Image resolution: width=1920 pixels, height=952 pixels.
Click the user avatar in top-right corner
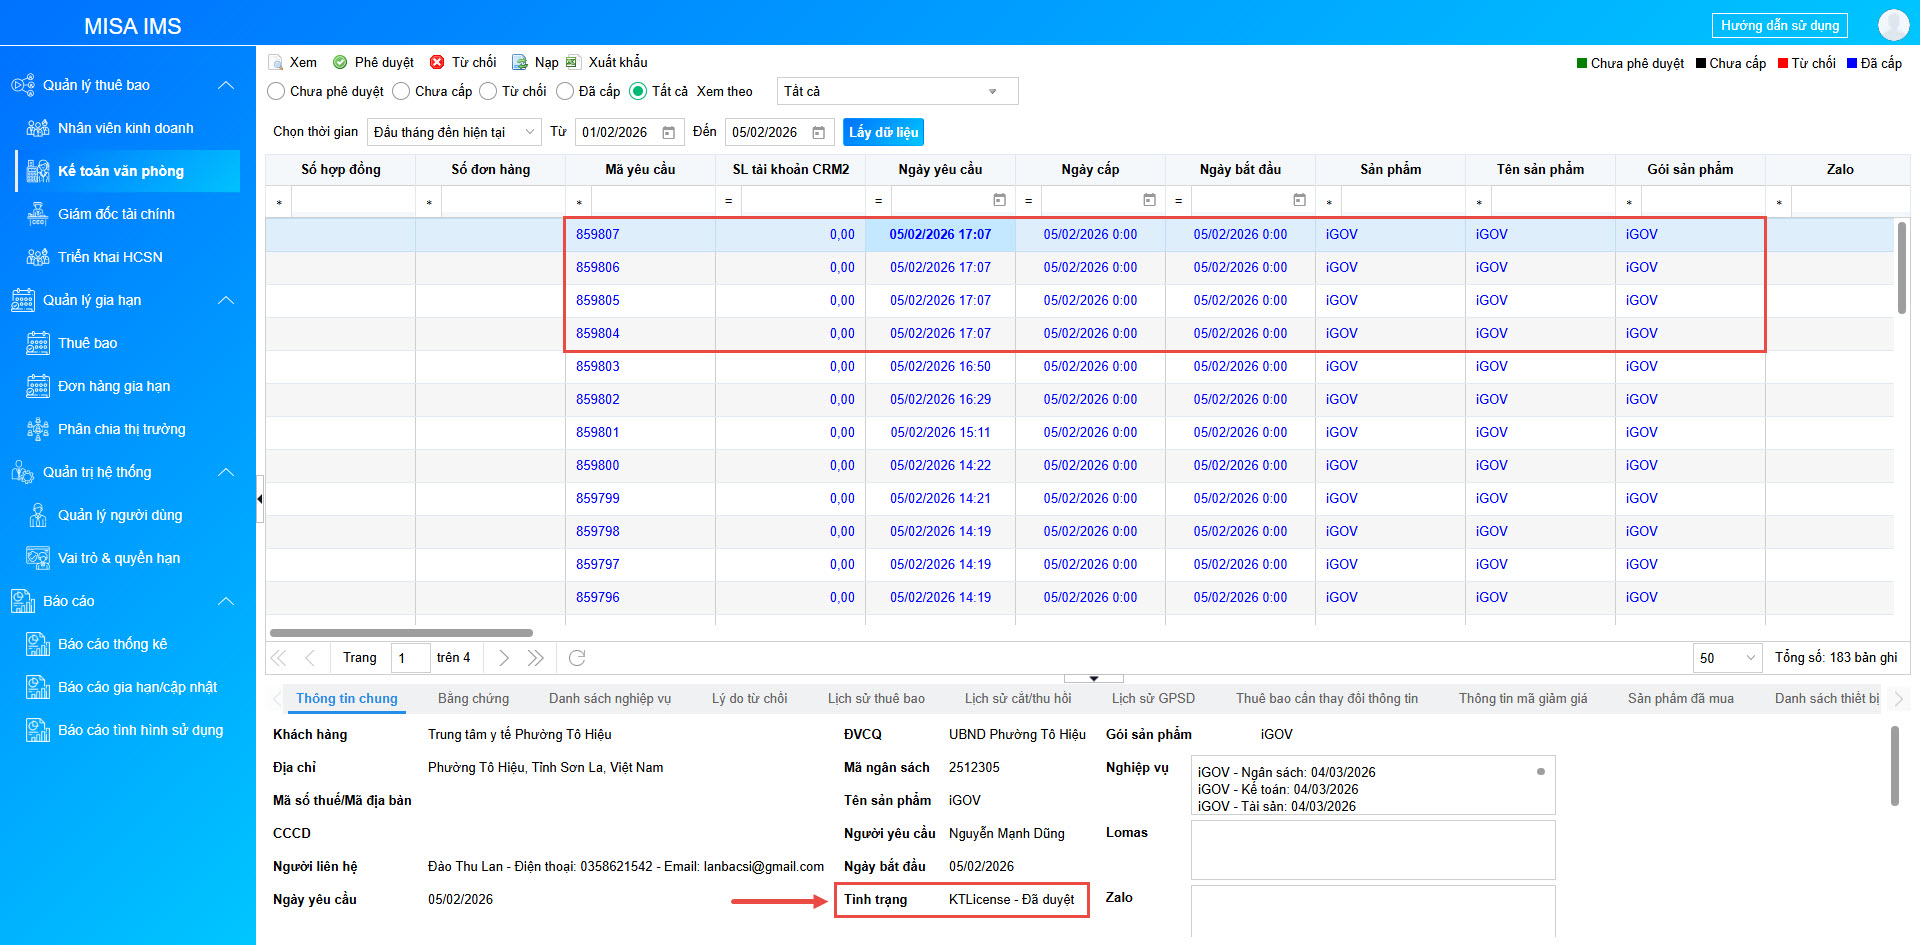[1893, 25]
